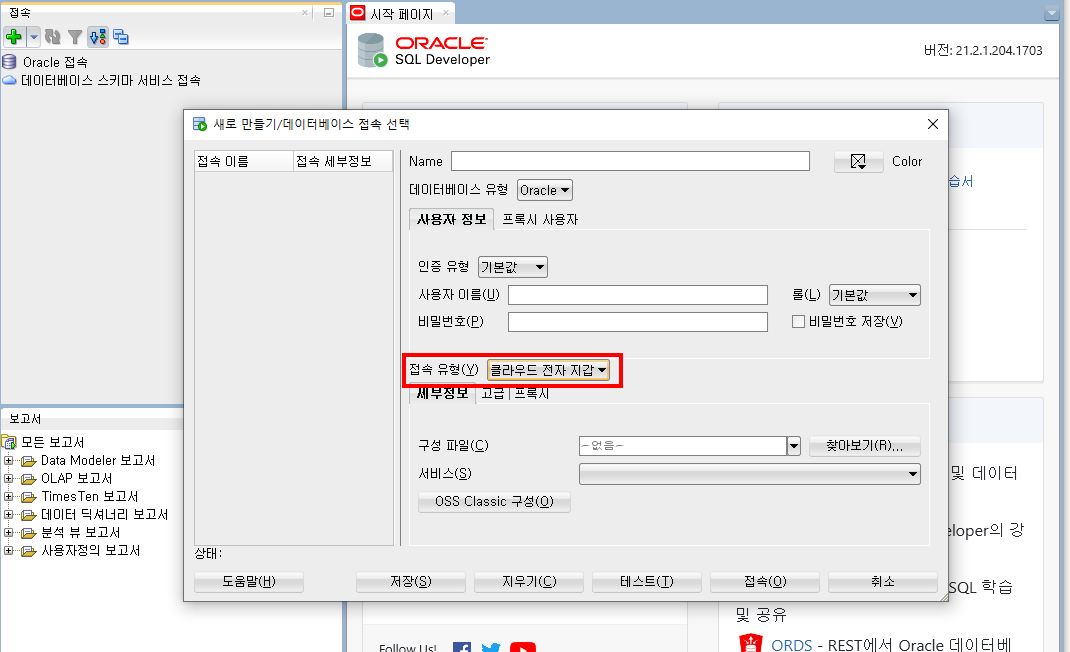Click the filter funnel icon
Image resolution: width=1070 pixels, height=652 pixels.
[75, 37]
